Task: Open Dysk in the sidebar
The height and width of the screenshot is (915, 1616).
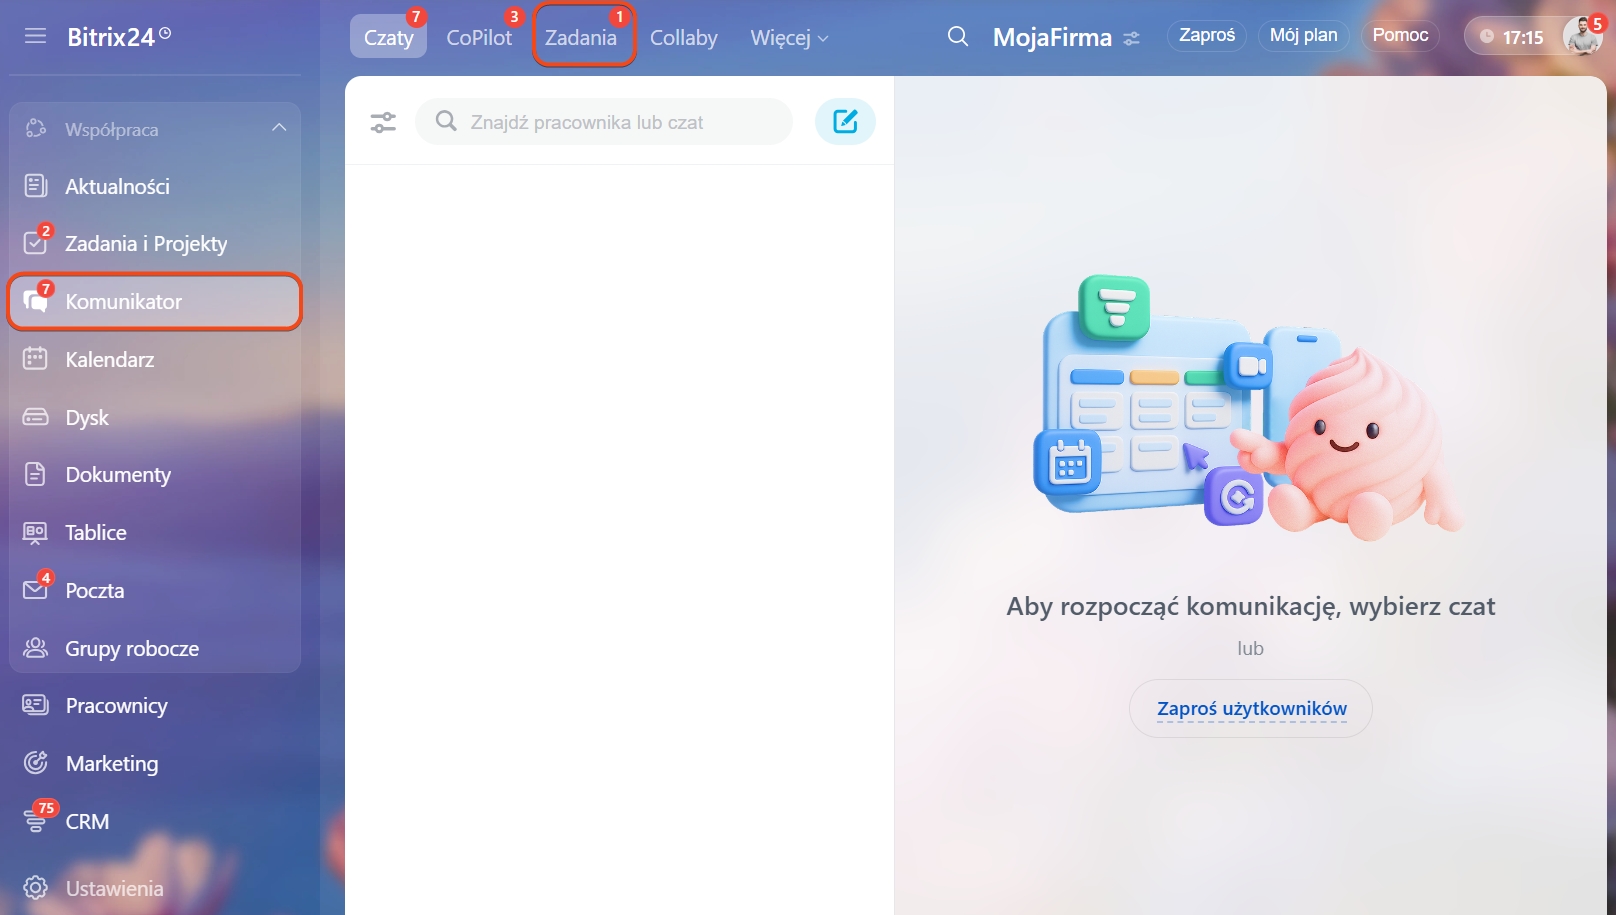Action: tap(155, 418)
